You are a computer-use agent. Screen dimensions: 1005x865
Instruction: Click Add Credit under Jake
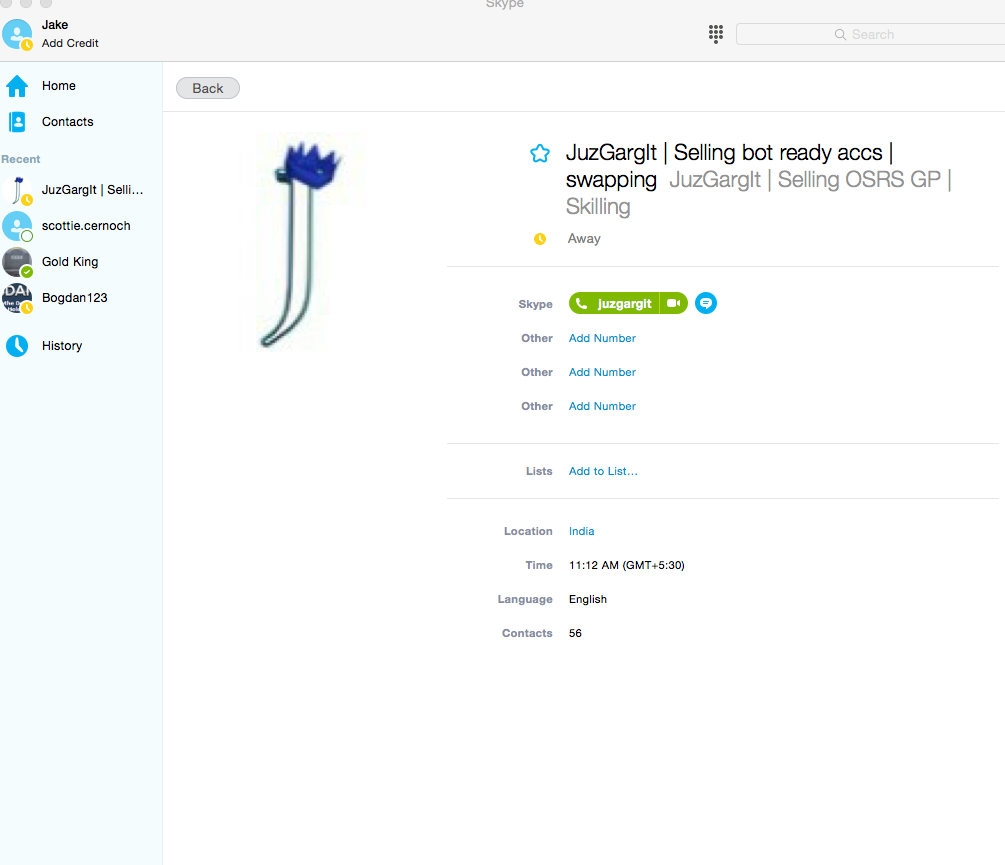click(x=70, y=43)
